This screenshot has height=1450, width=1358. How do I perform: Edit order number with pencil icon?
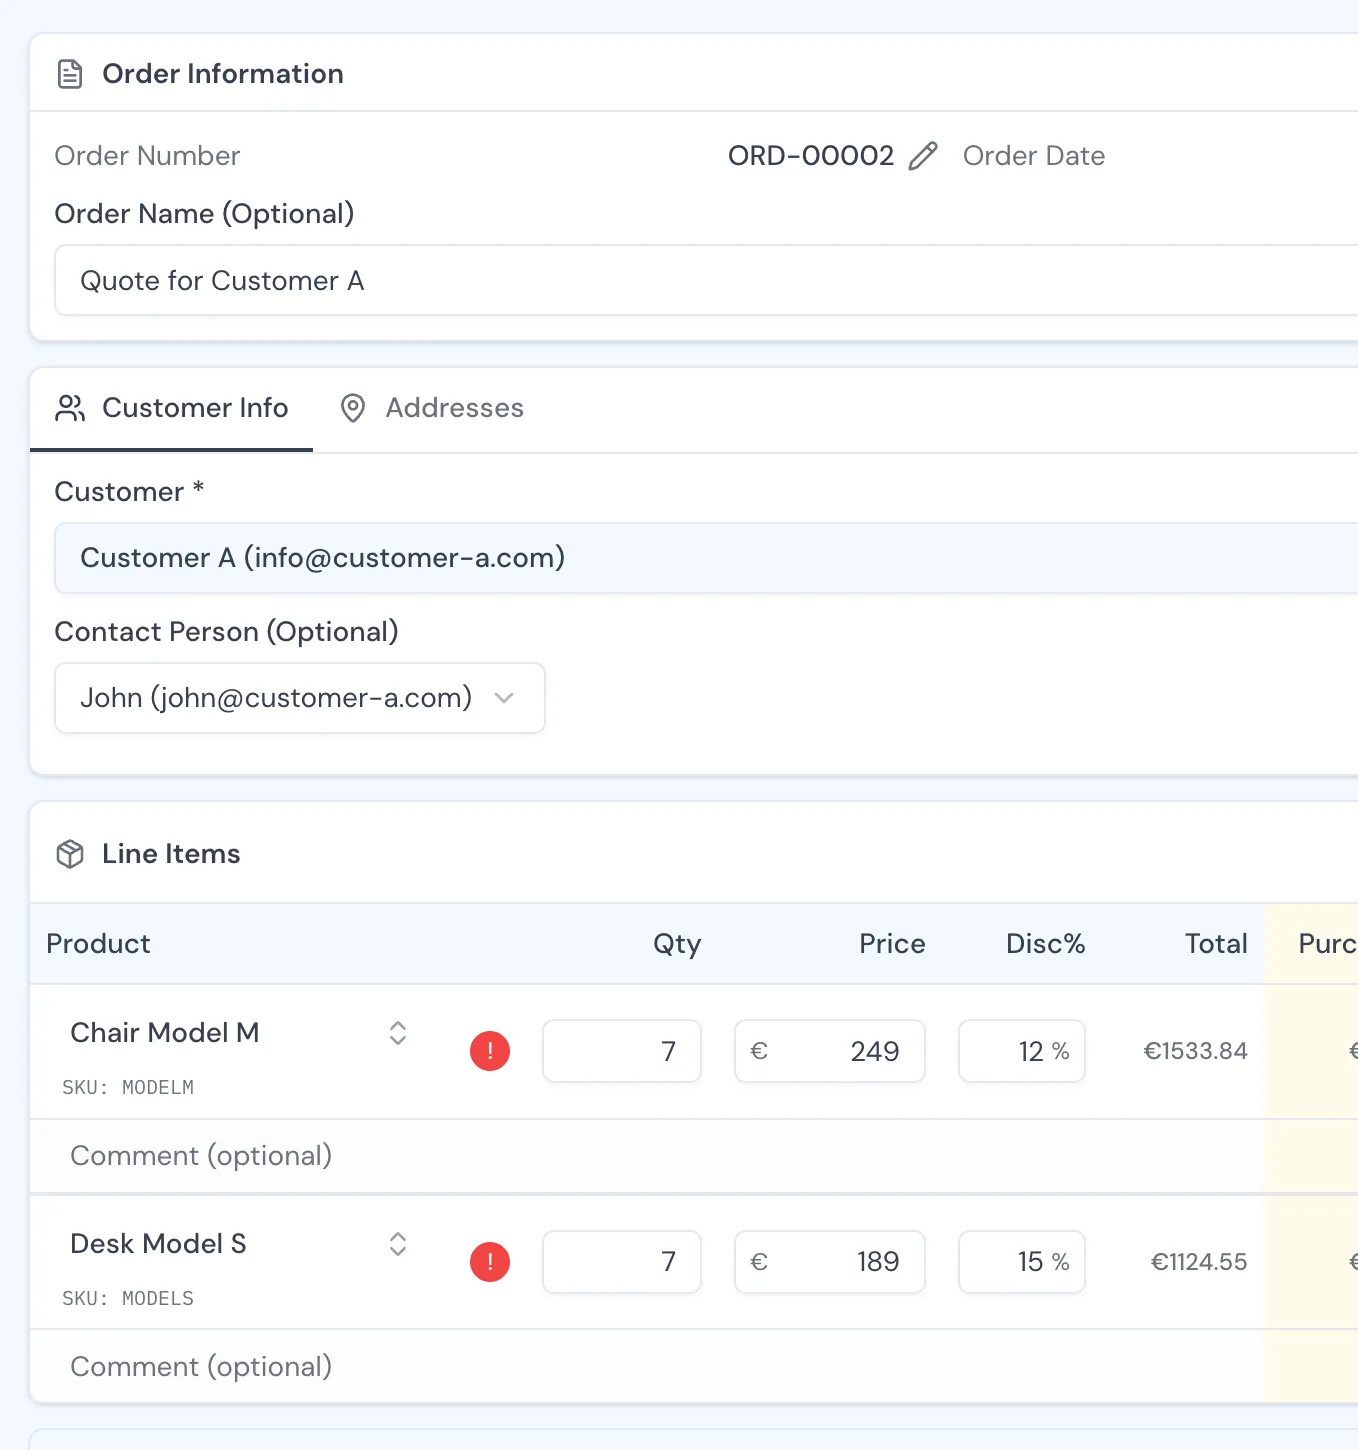tap(923, 156)
